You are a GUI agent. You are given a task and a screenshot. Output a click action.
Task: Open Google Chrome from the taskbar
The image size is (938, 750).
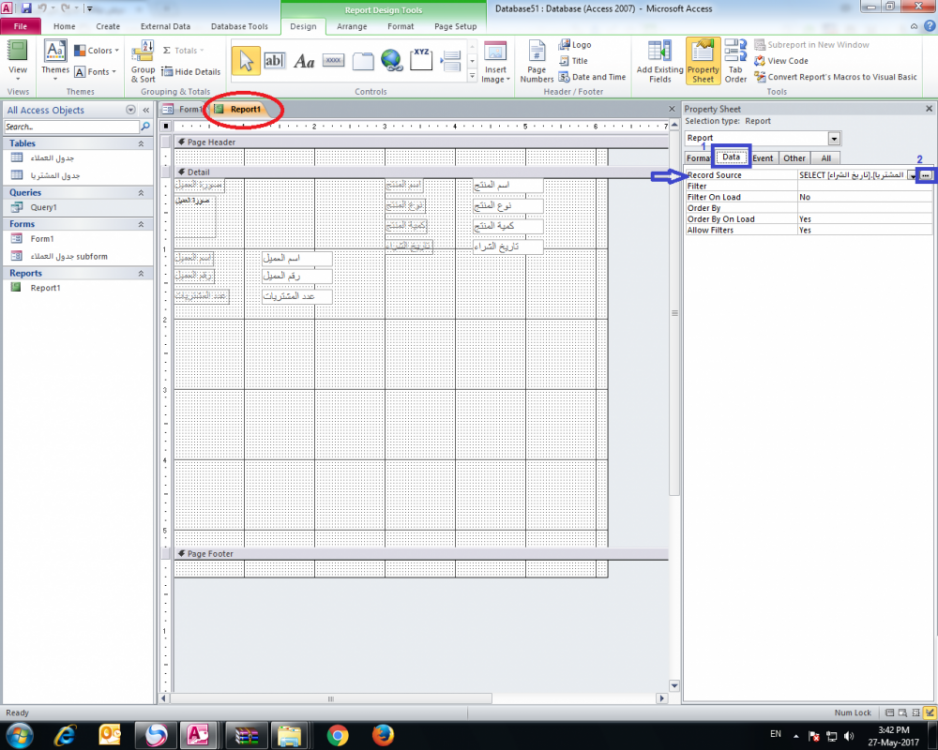click(x=337, y=735)
